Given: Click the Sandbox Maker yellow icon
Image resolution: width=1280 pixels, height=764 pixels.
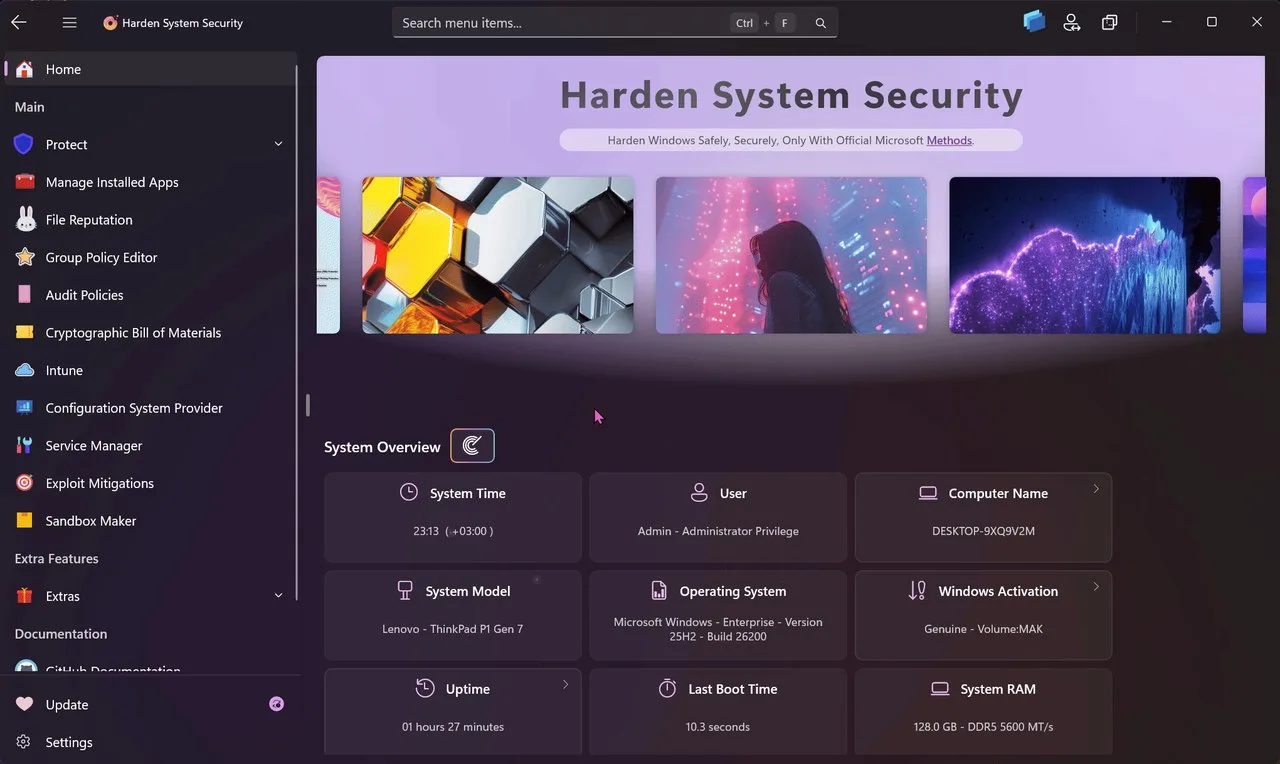Looking at the screenshot, I should pos(24,520).
